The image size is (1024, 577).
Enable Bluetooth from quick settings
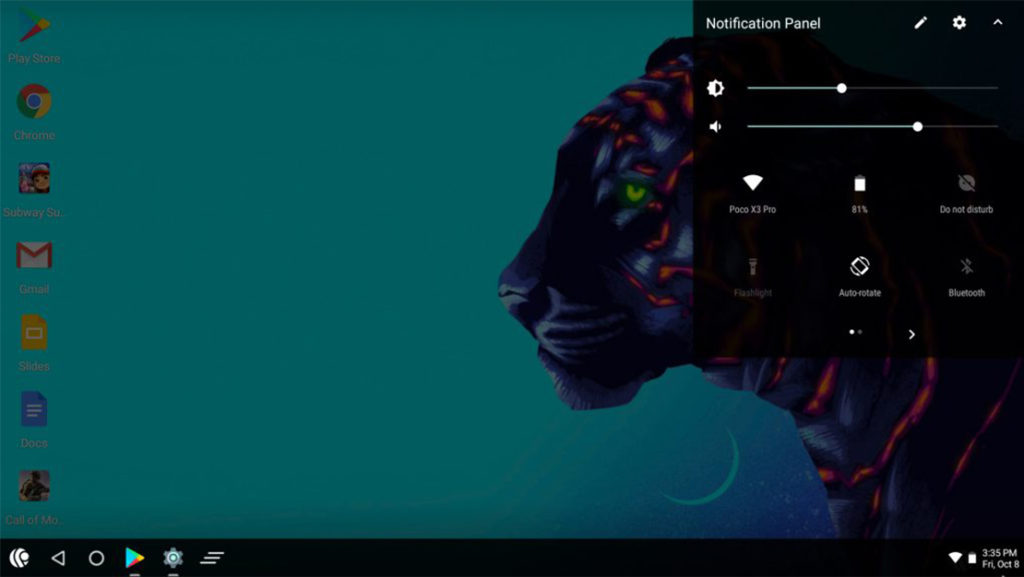click(964, 275)
